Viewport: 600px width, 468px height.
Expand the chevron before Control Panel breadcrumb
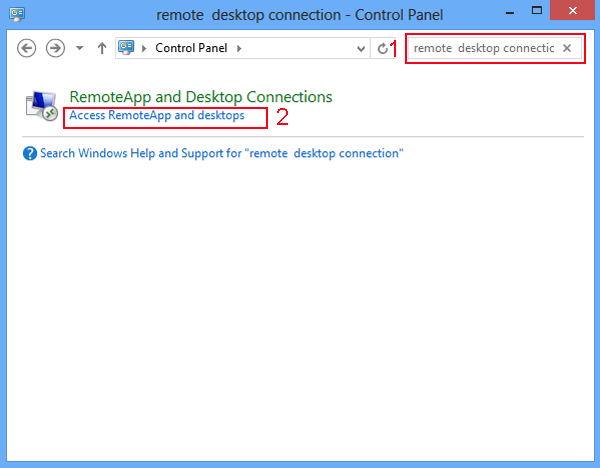[x=144, y=48]
